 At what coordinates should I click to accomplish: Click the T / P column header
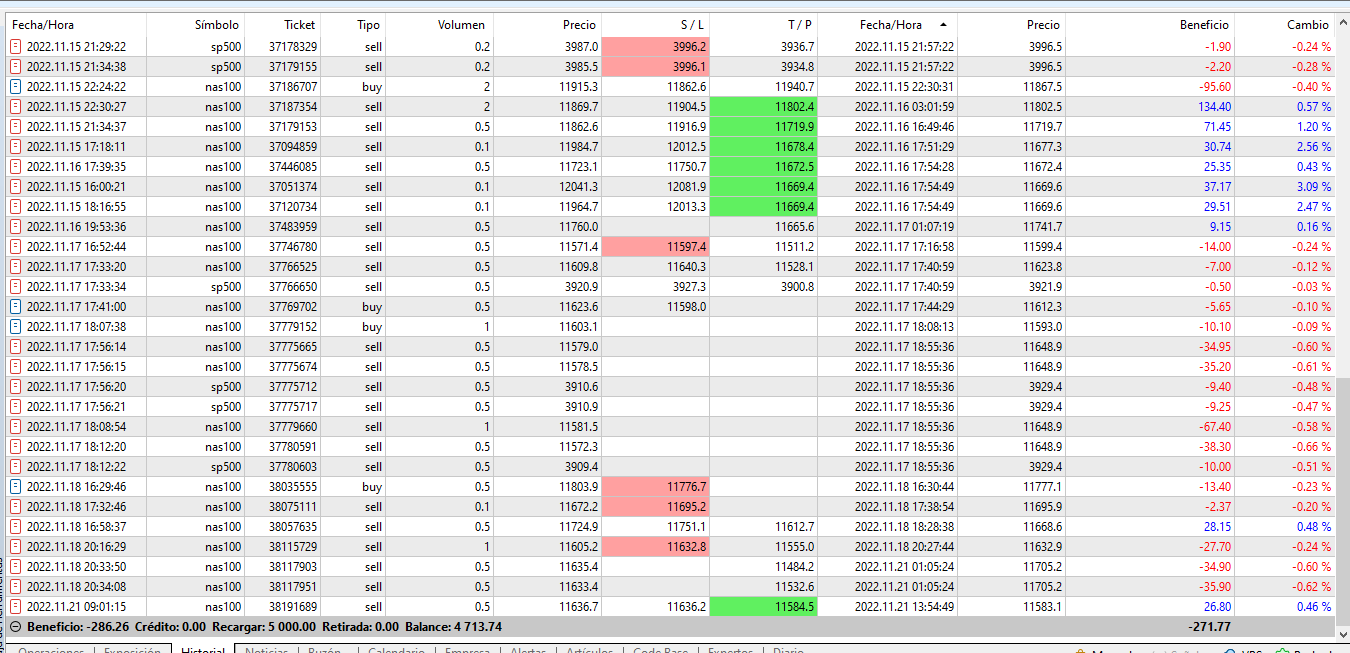pyautogui.click(x=764, y=25)
